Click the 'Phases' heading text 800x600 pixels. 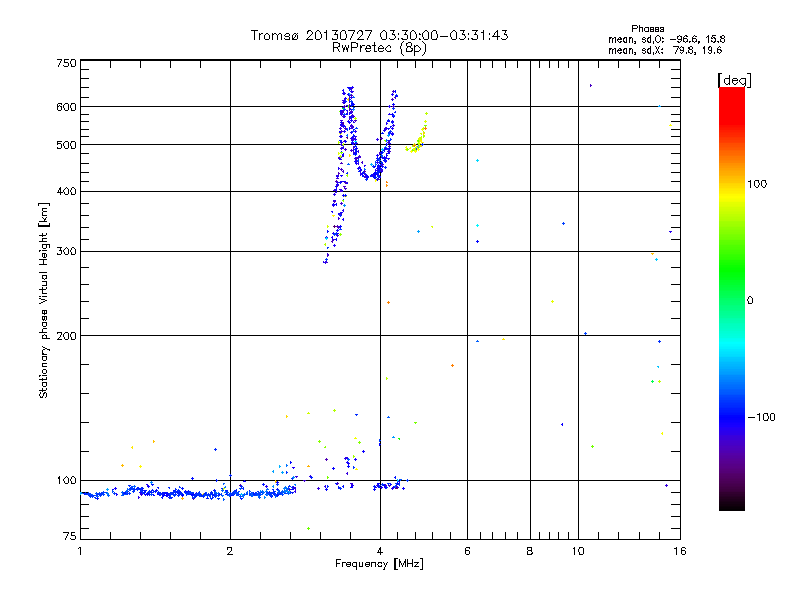(647, 29)
